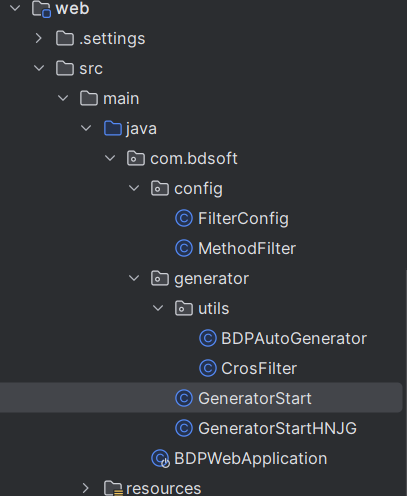Viewport: 407px width, 496px height.
Task: Expand the .settings folder
Action: [x=39, y=38]
